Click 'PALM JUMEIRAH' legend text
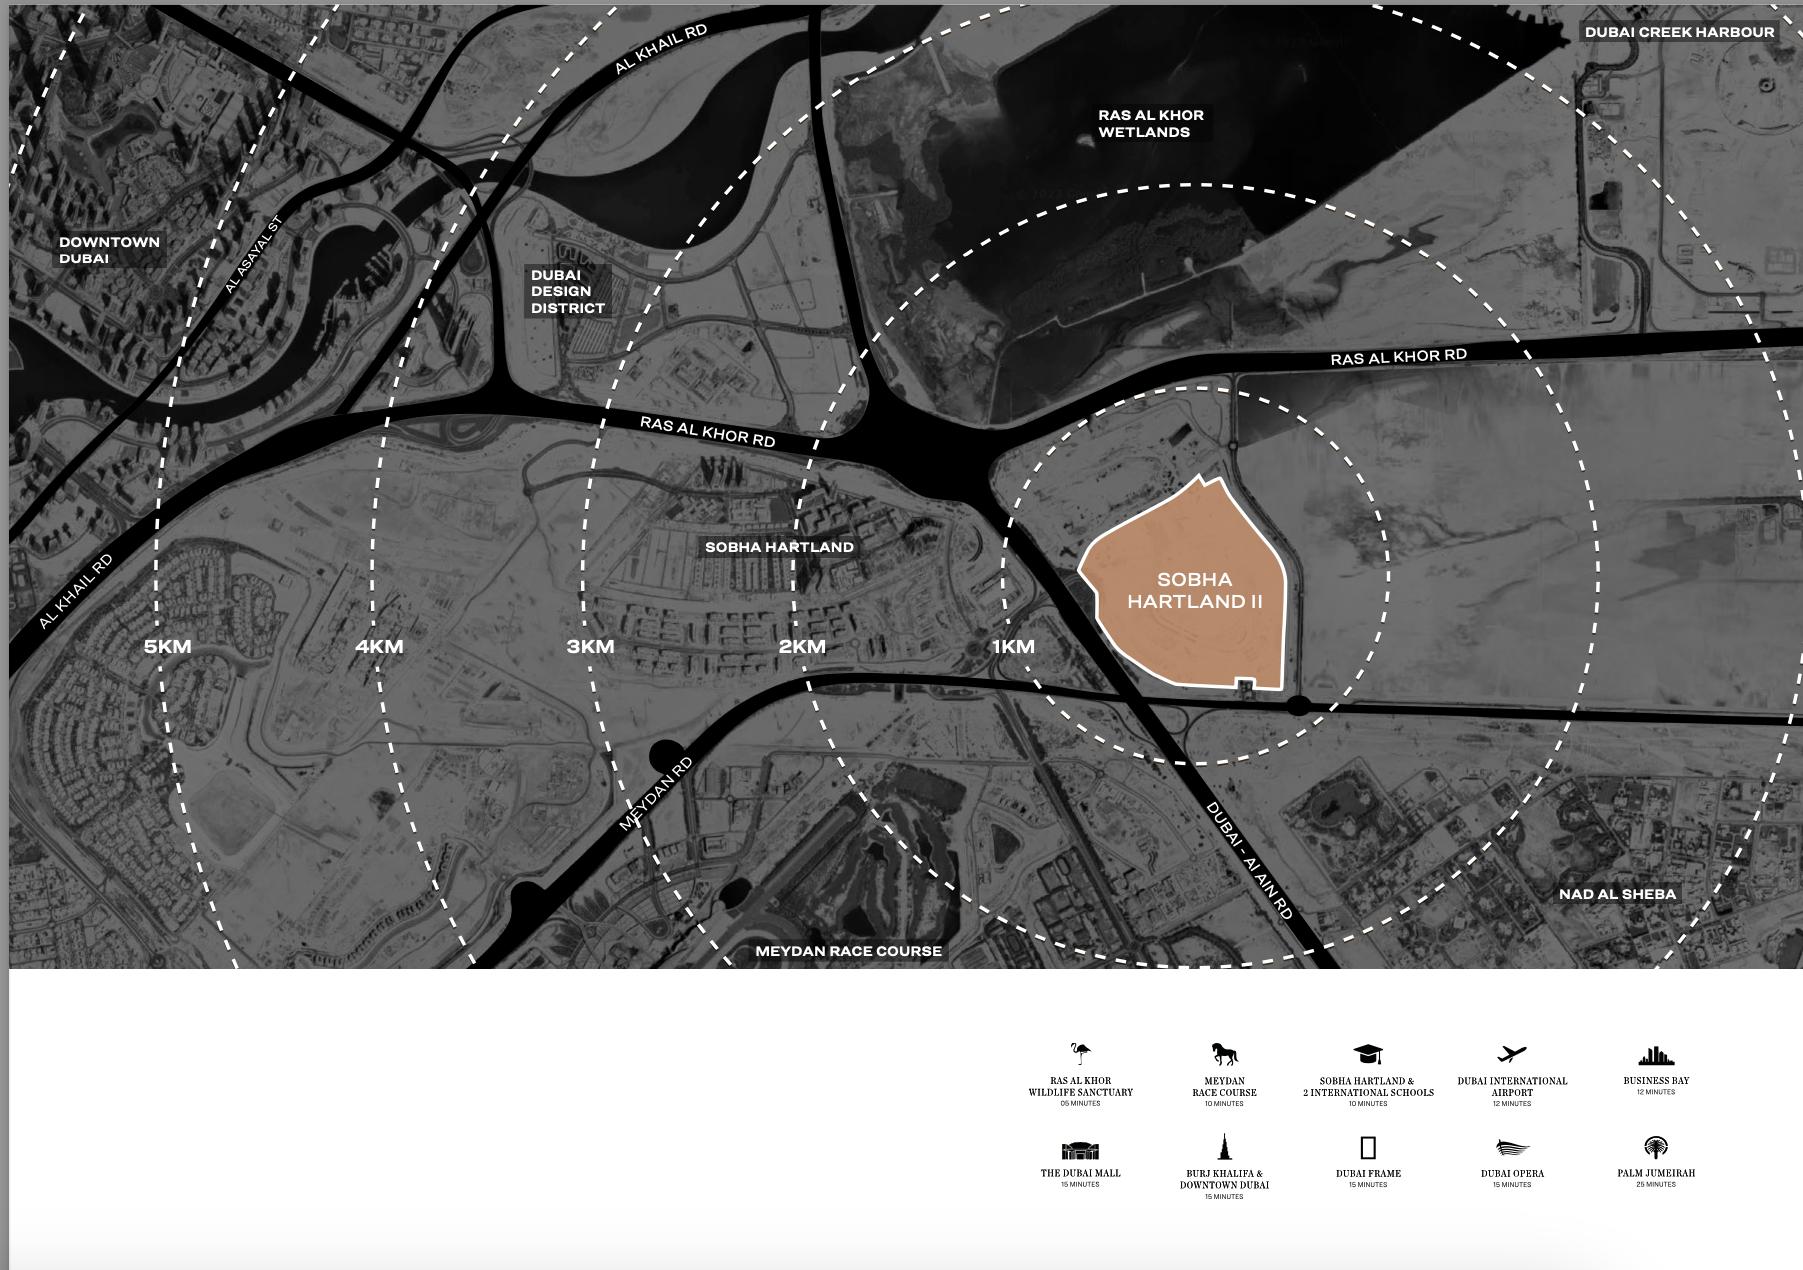 [x=1656, y=1173]
